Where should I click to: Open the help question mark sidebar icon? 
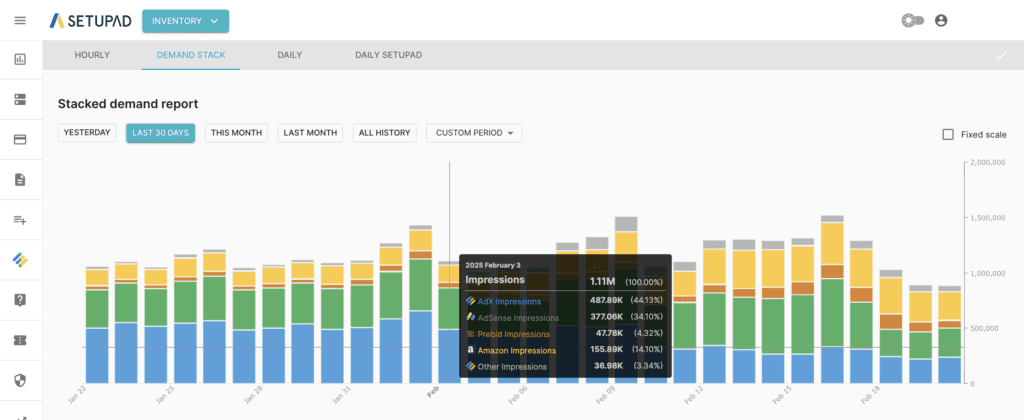click(x=20, y=299)
